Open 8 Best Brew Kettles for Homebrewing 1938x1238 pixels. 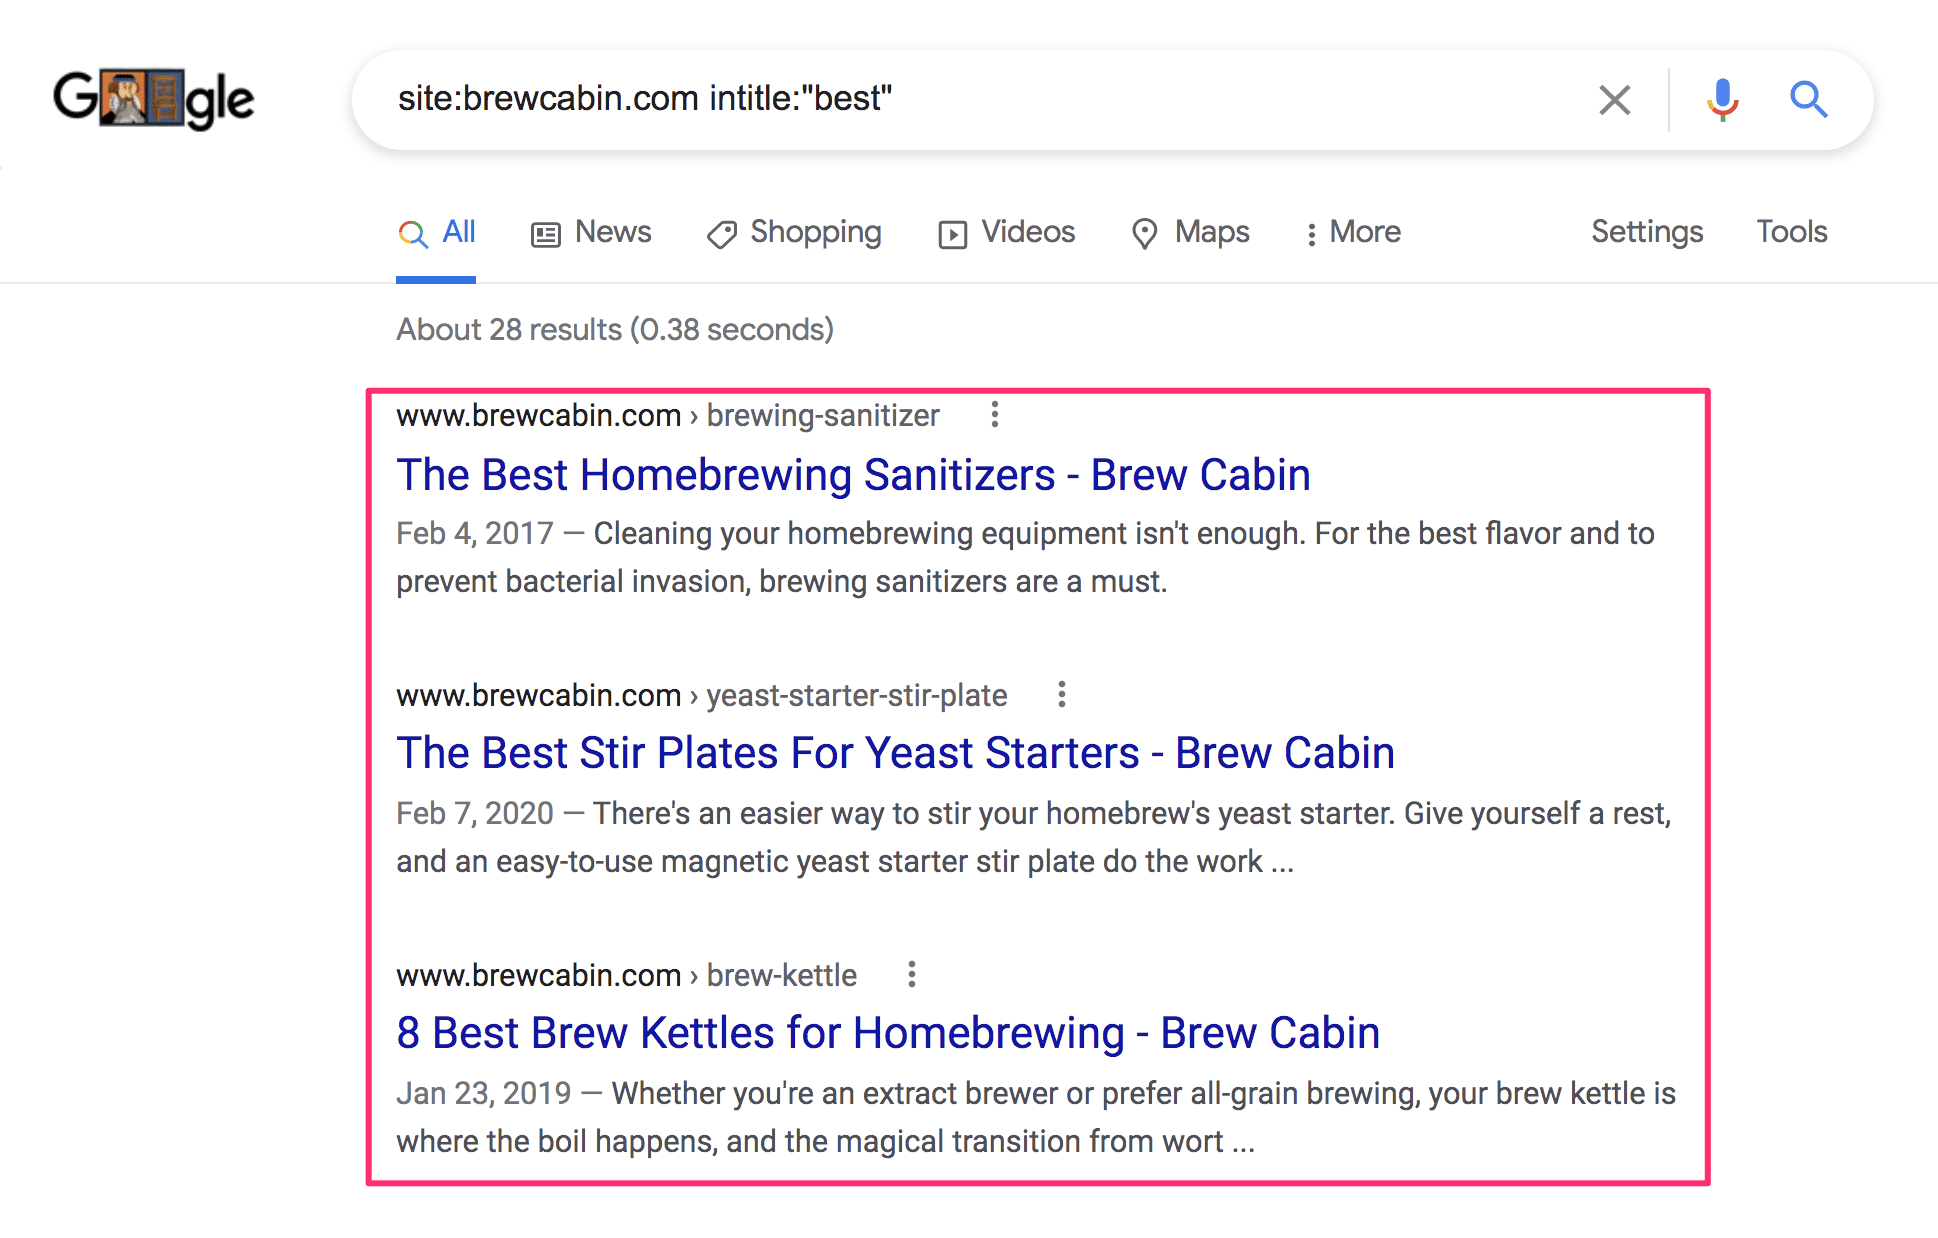[x=888, y=1033]
